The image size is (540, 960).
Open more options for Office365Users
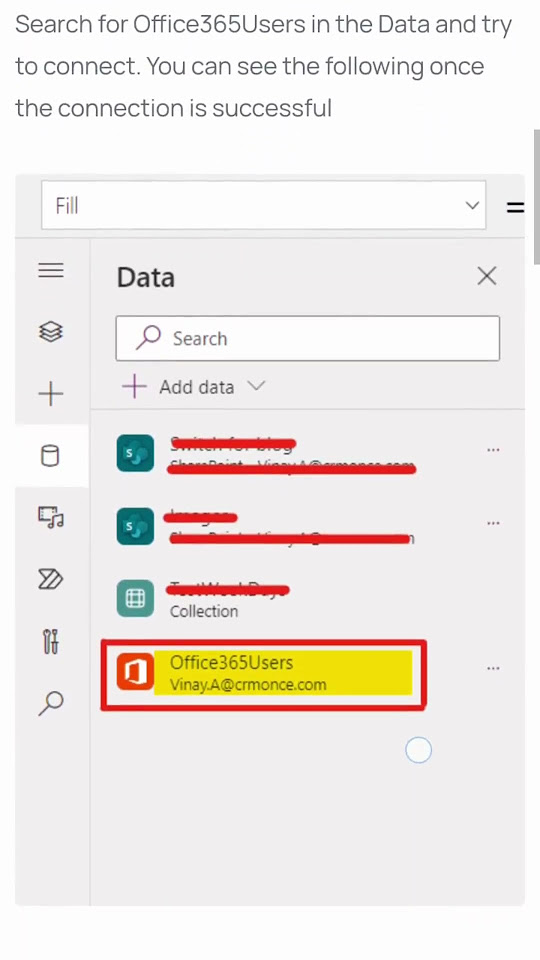pos(493,668)
